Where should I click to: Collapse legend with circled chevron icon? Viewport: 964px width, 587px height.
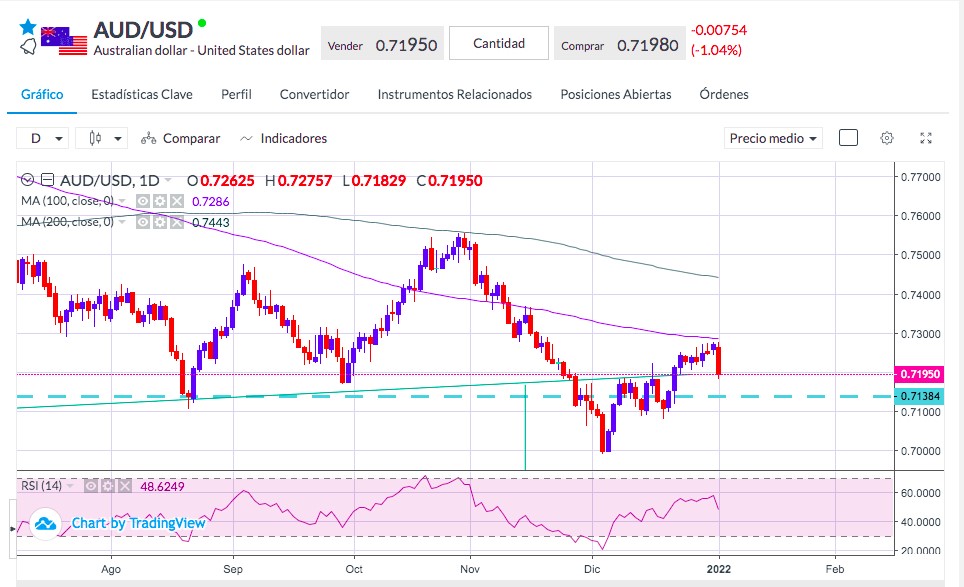[27, 180]
